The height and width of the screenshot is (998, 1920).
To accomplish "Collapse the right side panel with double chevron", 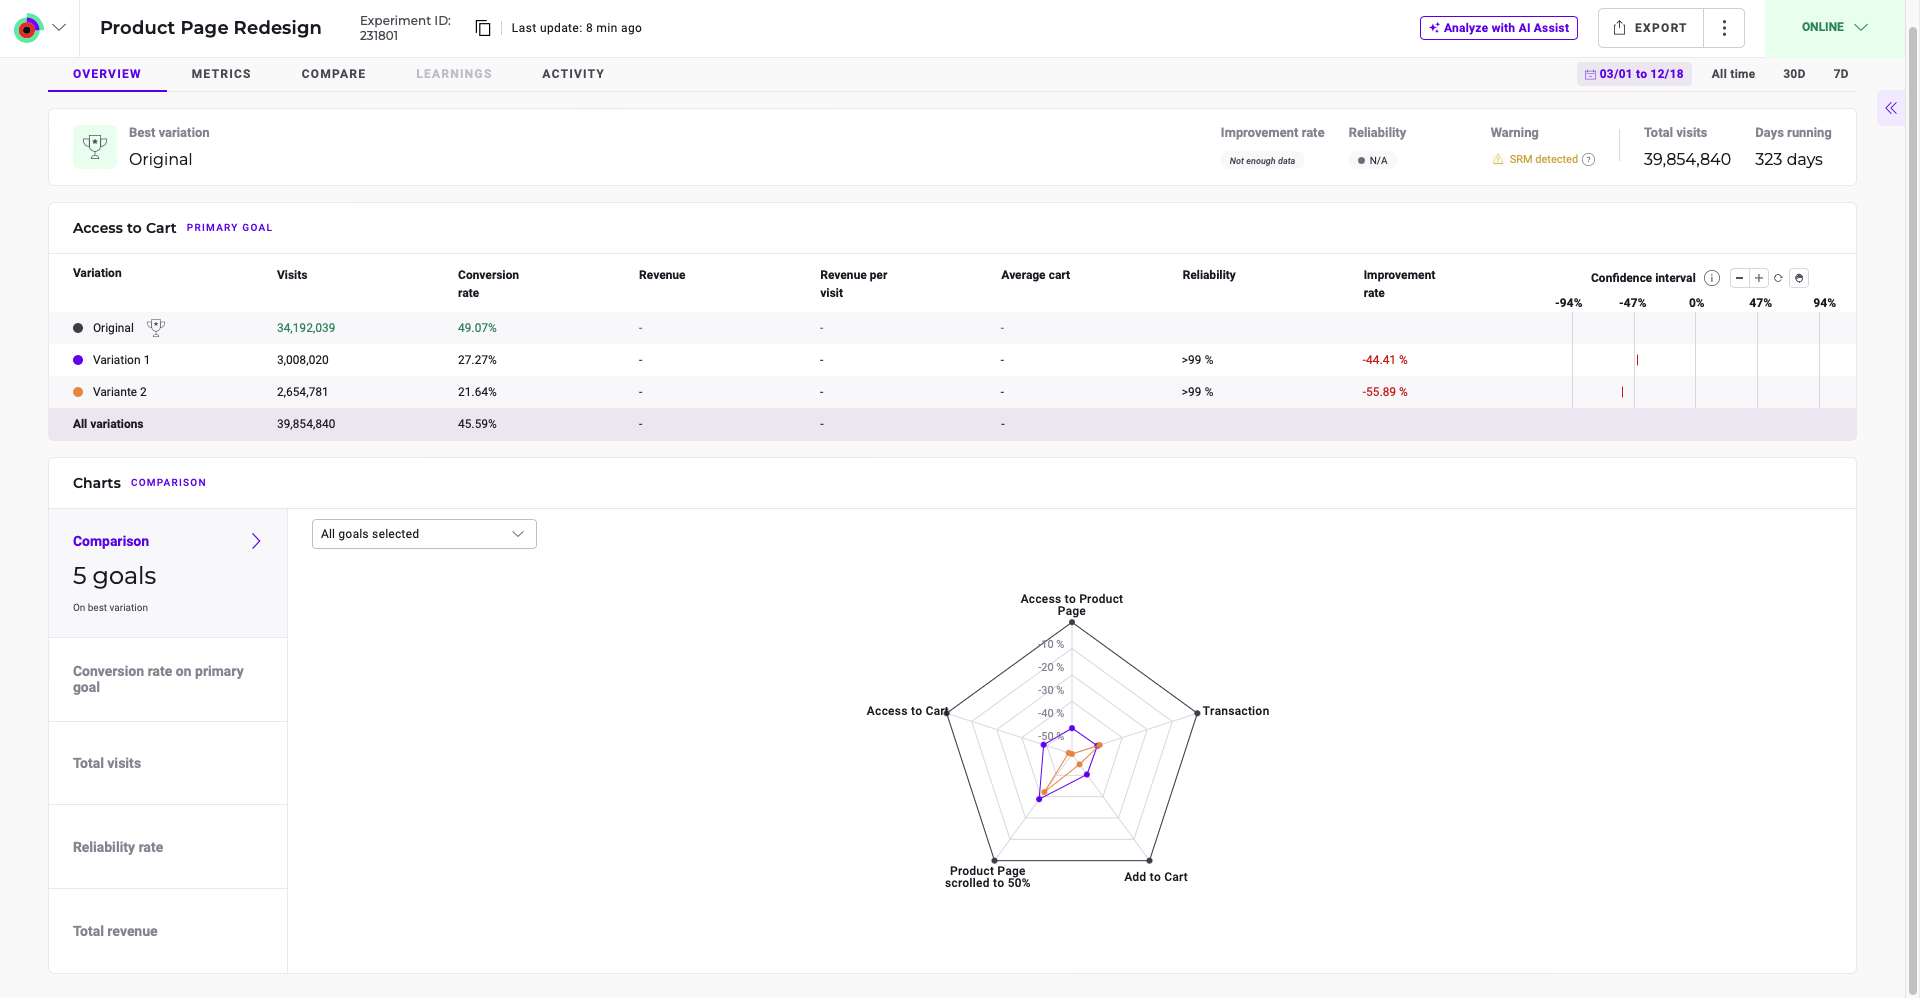I will coord(1890,108).
